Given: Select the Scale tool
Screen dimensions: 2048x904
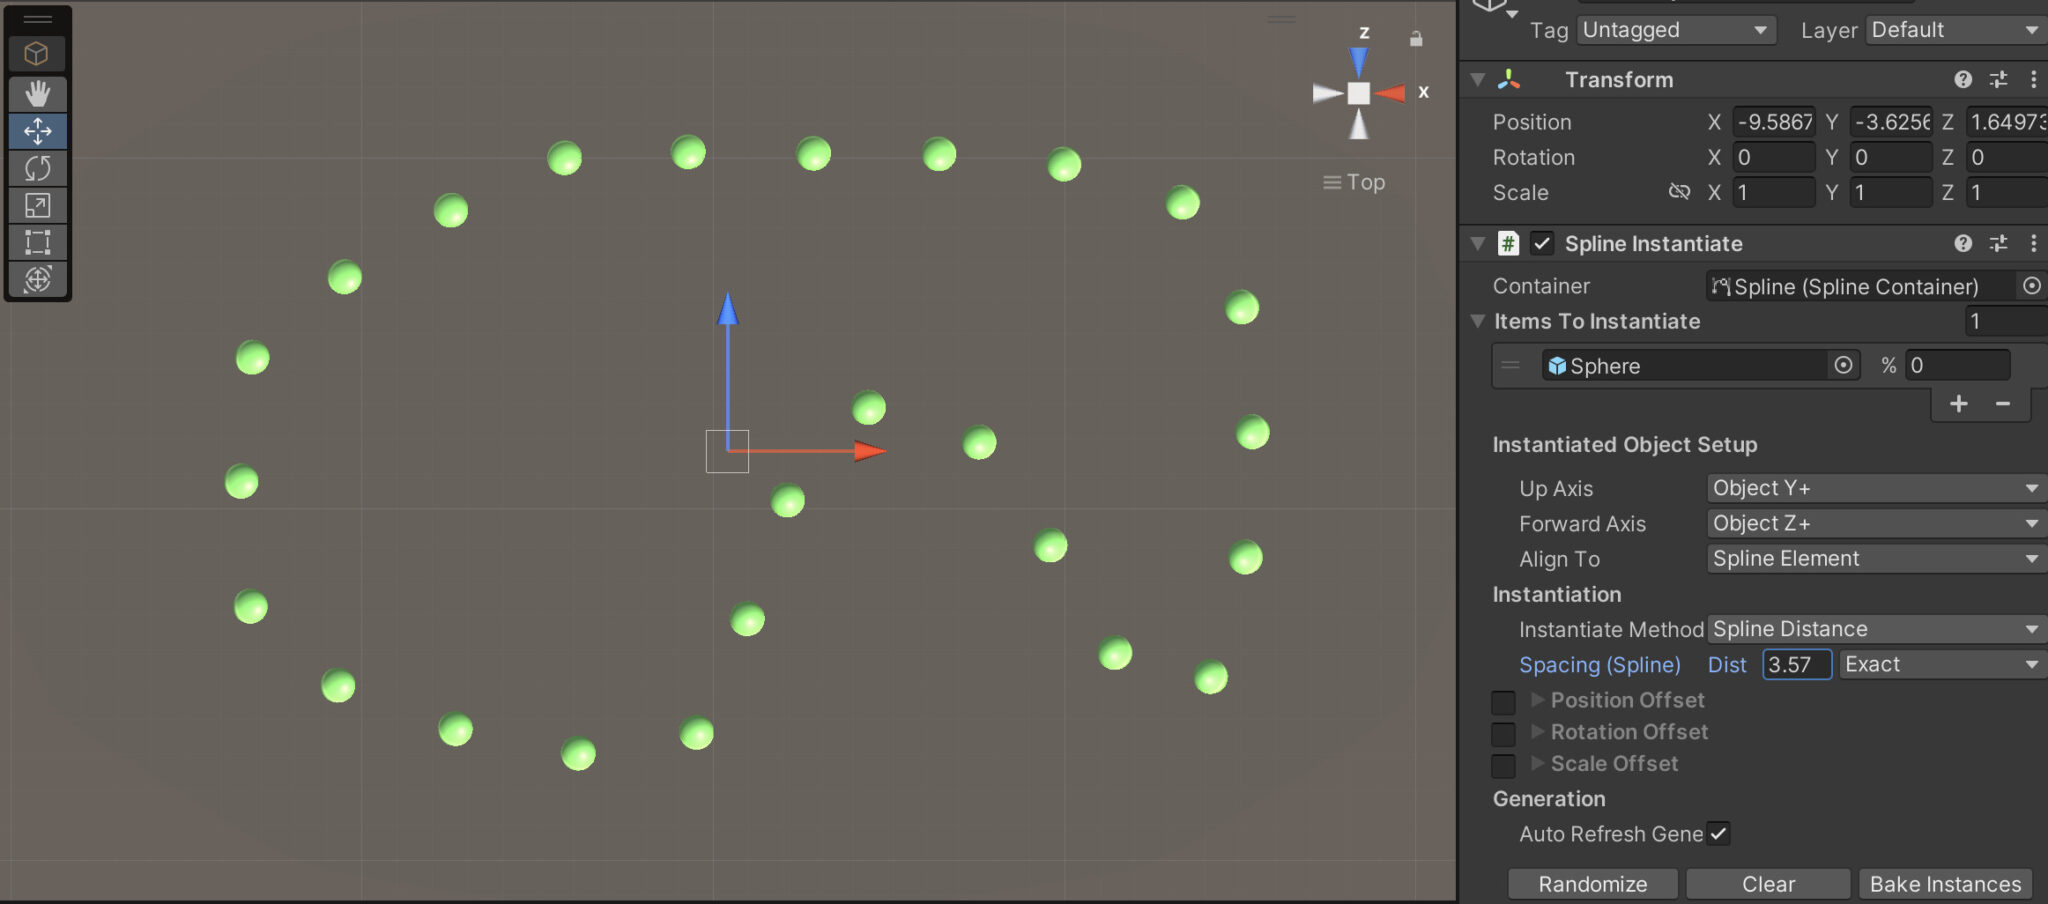Looking at the screenshot, I should click(37, 205).
